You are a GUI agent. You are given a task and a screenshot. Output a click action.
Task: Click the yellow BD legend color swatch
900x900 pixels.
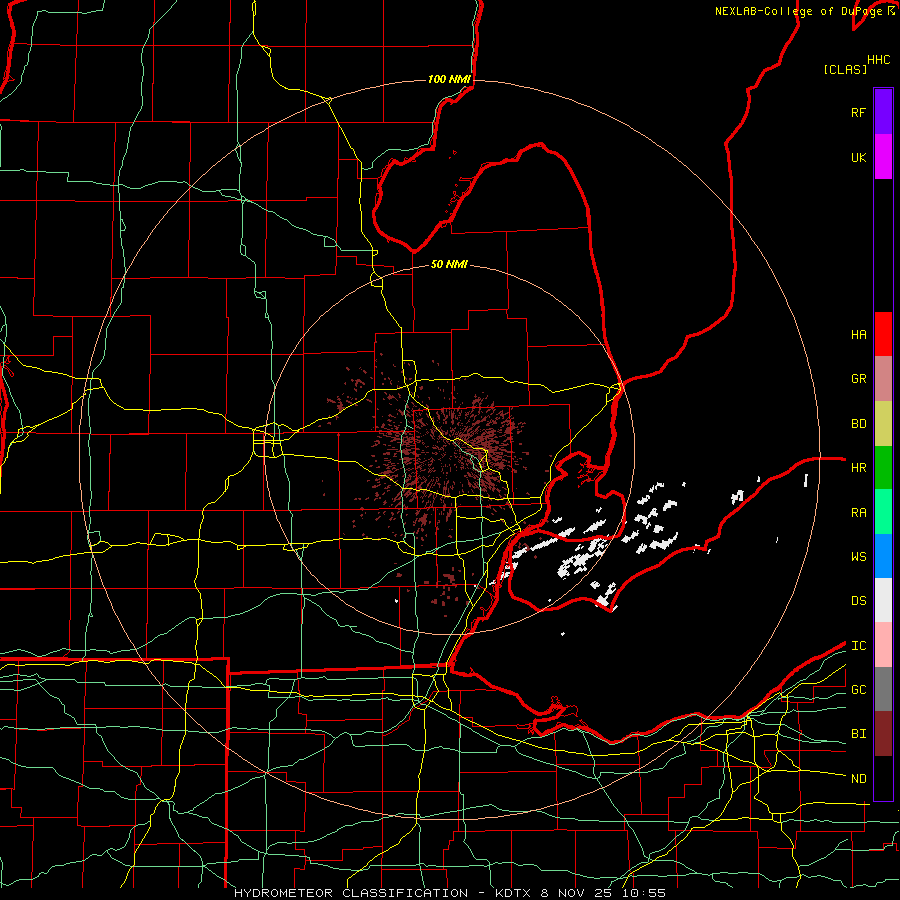point(883,424)
